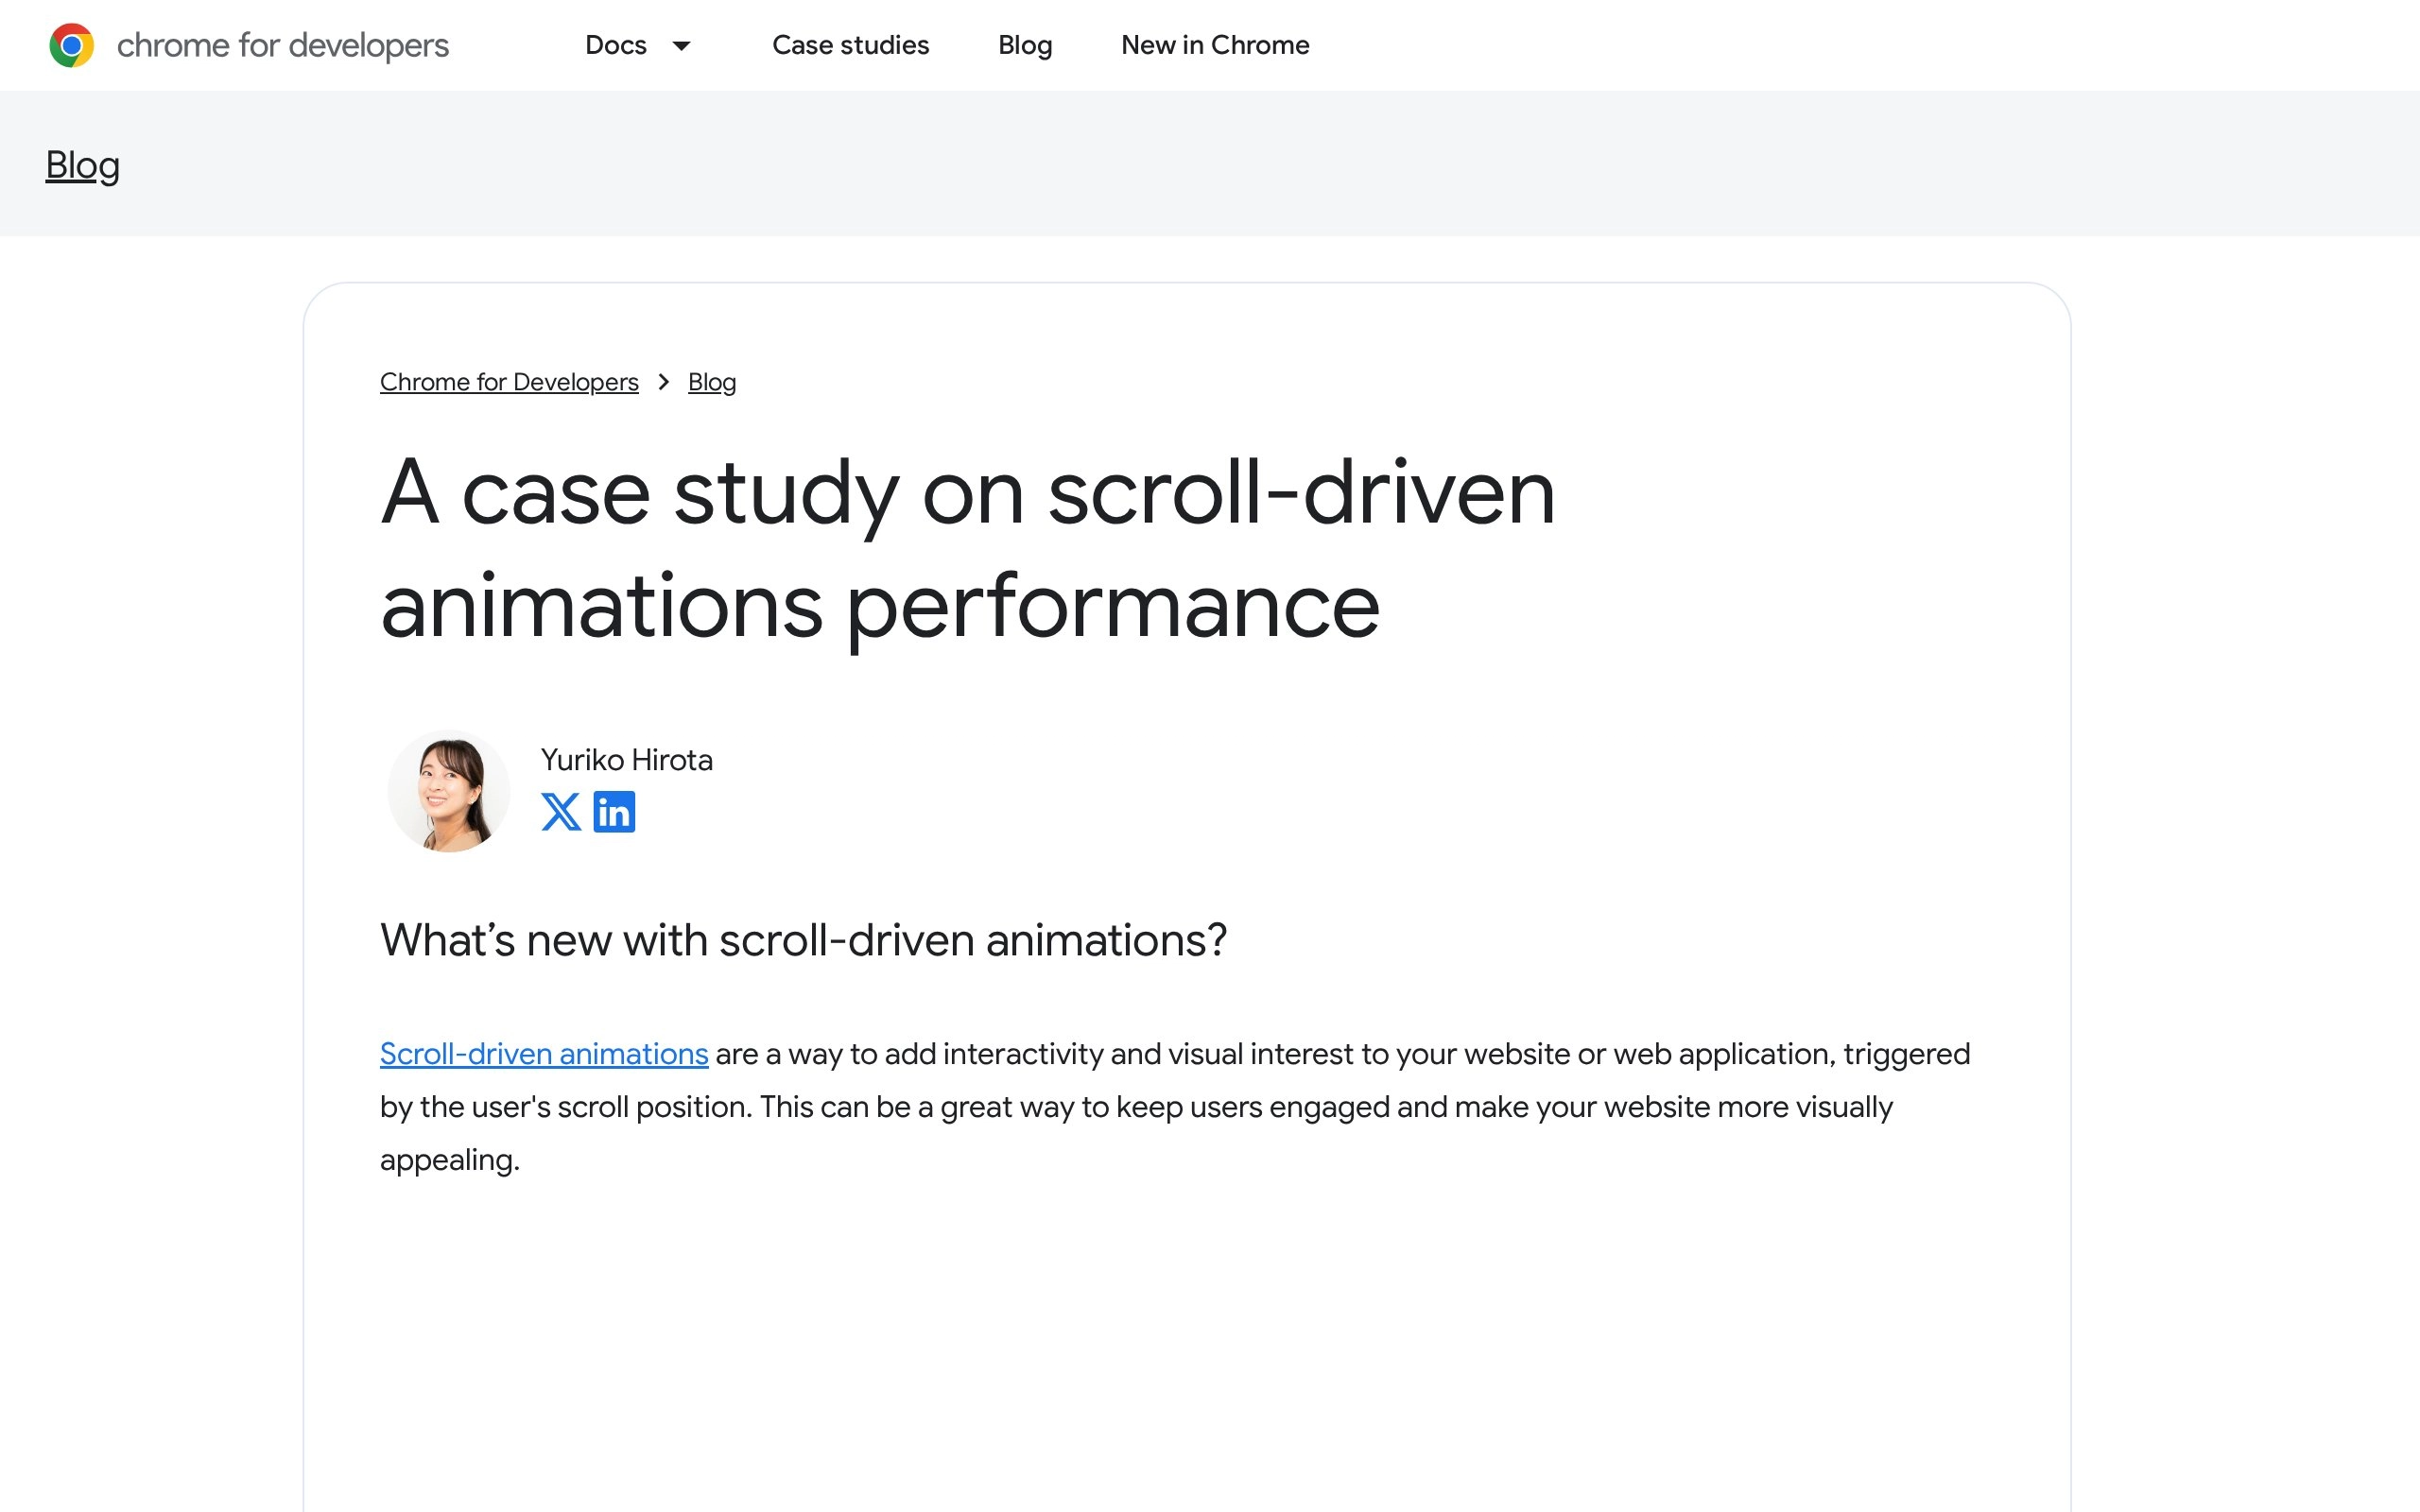Select Blog in the top navigation bar
This screenshot has height=1512, width=2420.
1025,45
